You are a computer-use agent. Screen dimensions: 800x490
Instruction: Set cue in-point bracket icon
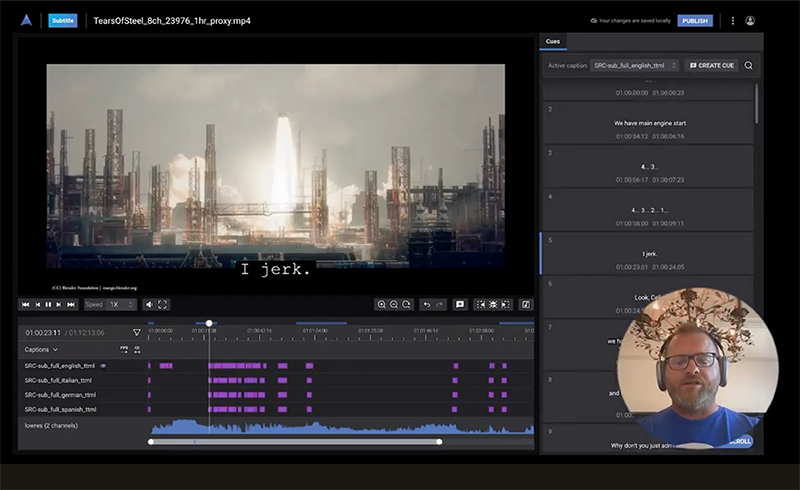[x=481, y=305]
